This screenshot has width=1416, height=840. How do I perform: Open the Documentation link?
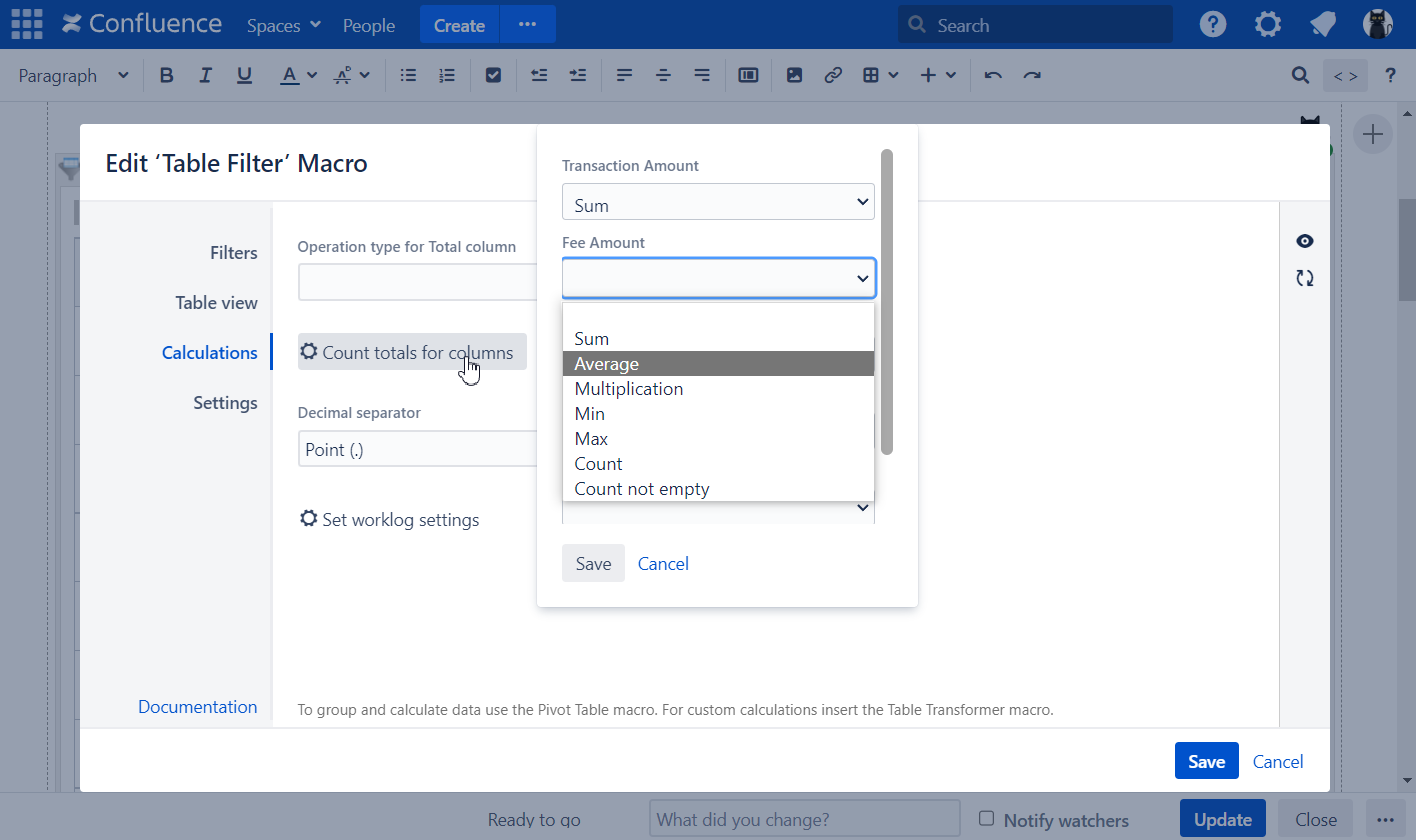[x=197, y=707]
